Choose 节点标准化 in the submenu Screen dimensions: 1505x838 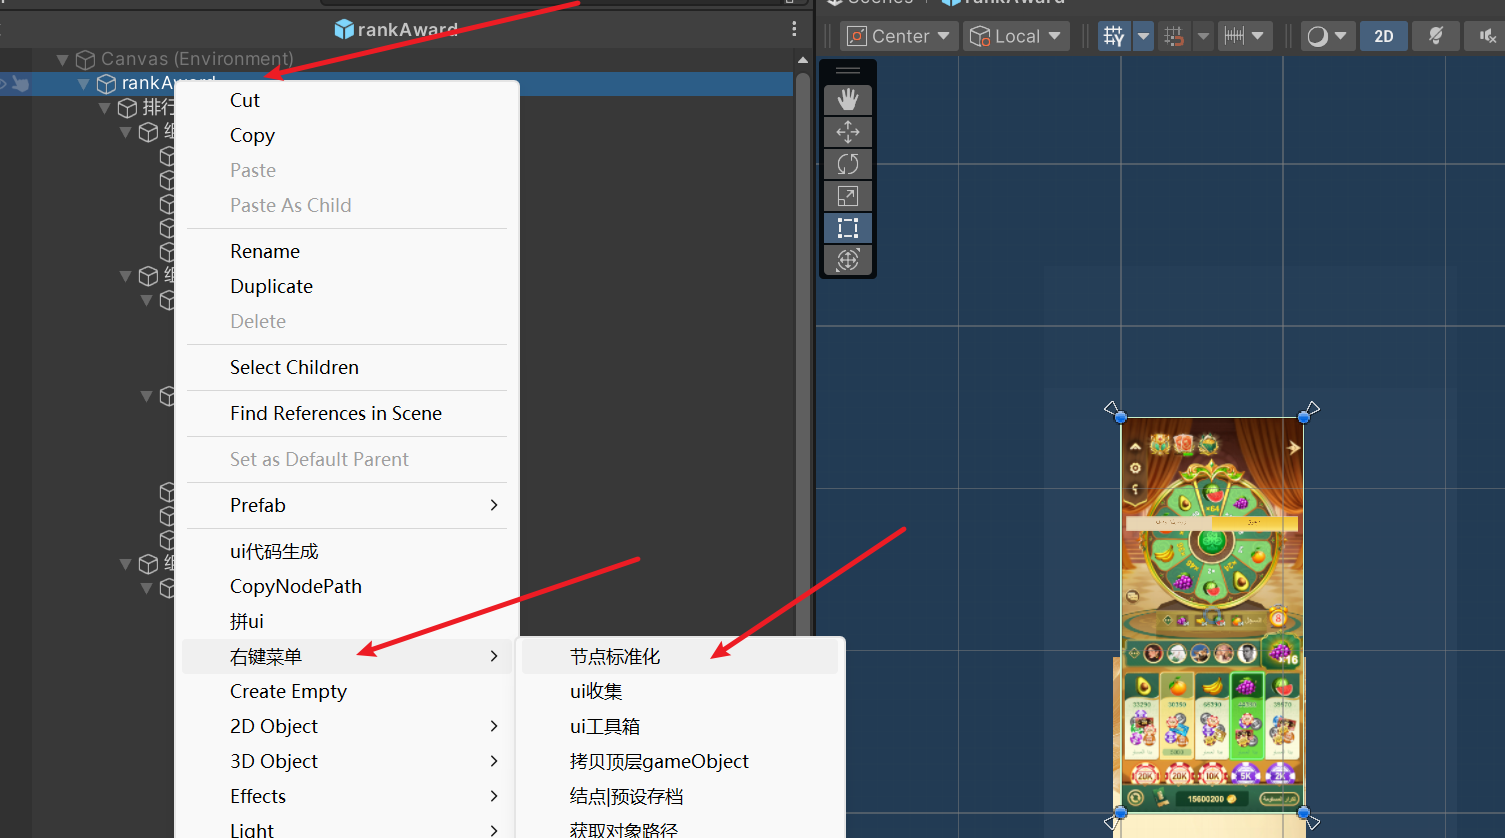pyautogui.click(x=680, y=656)
